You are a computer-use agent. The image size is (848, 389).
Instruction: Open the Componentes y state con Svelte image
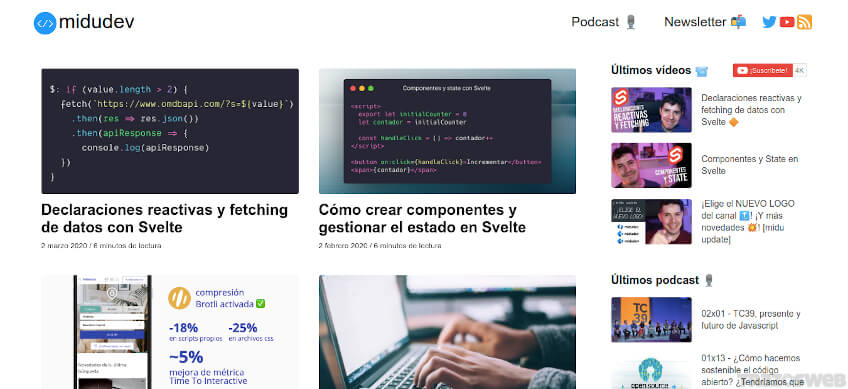tap(447, 131)
